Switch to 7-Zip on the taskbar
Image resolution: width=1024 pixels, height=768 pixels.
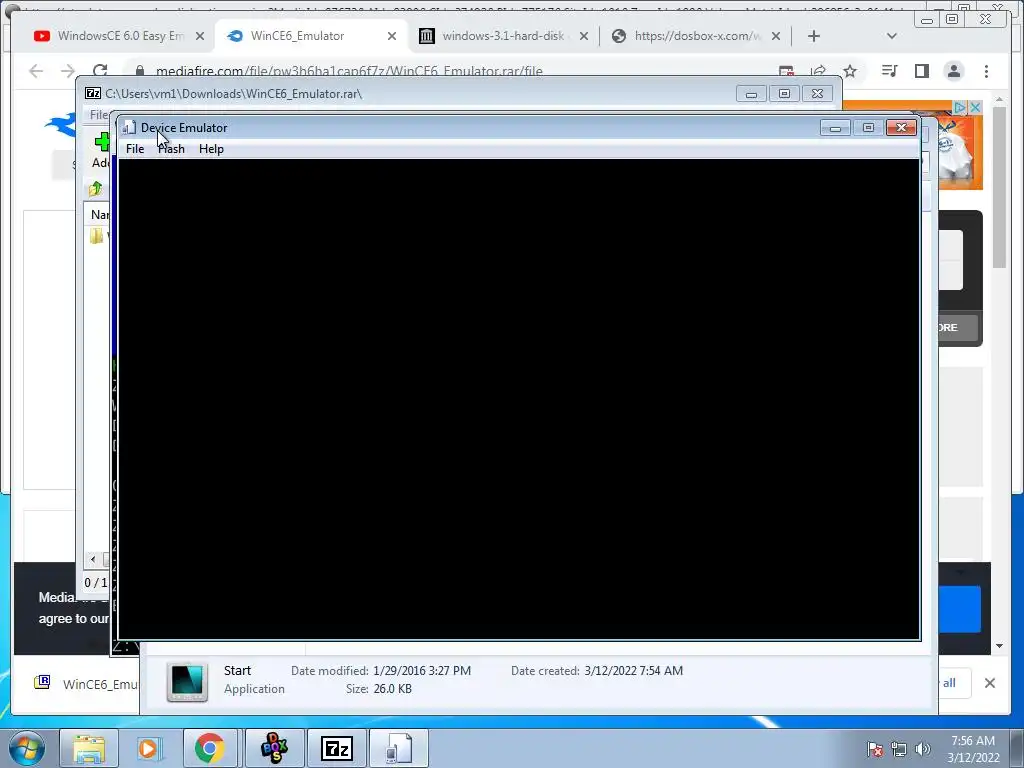(x=336, y=748)
